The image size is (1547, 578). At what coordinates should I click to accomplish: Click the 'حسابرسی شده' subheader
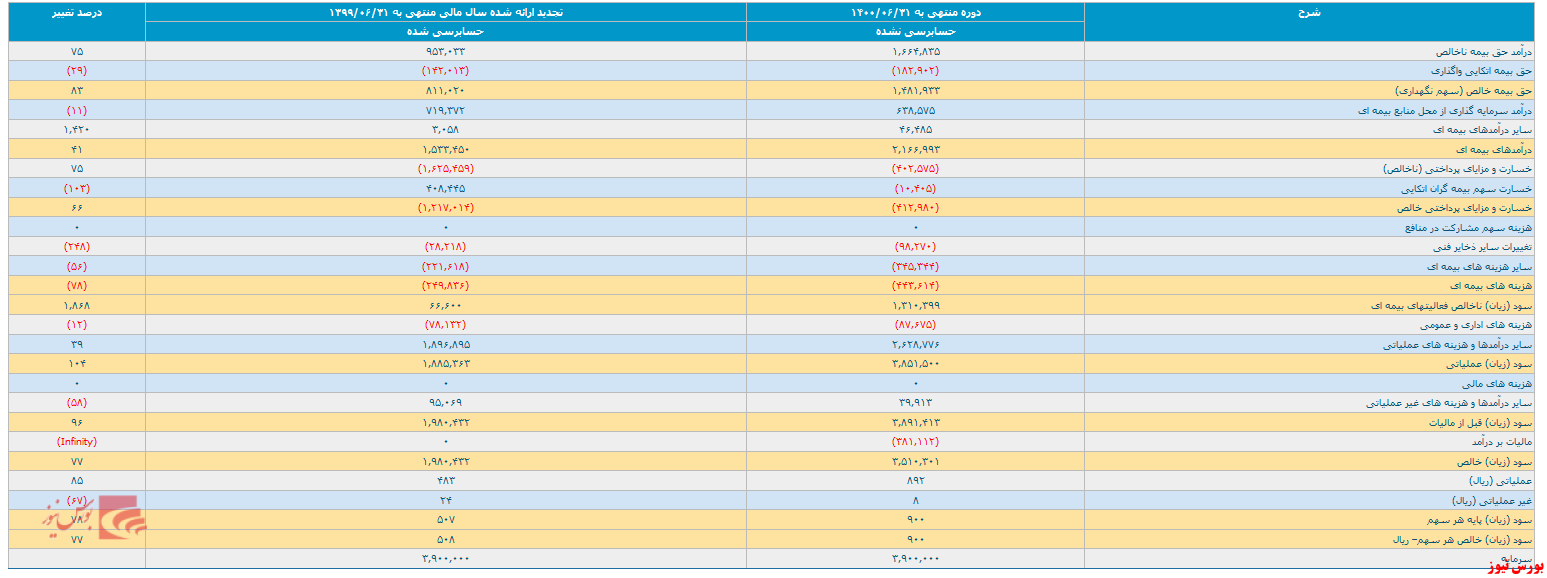[x=445, y=31]
